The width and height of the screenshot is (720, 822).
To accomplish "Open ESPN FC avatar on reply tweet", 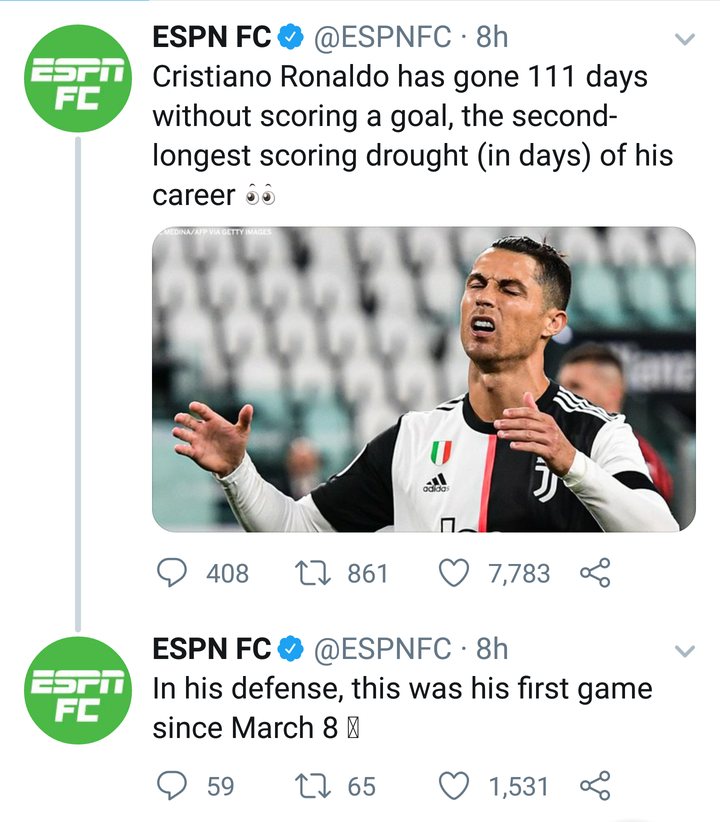I will [78, 692].
